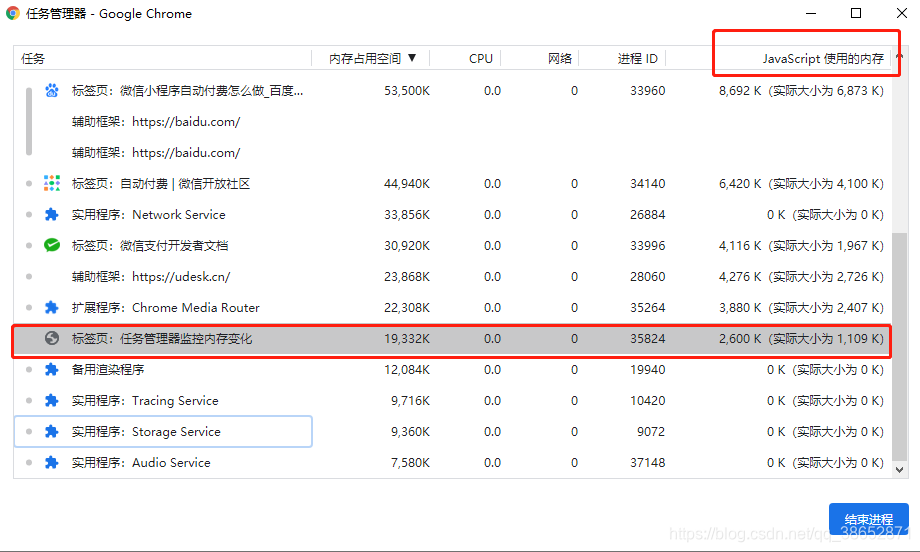Click memory value 30,920K

click(407, 246)
